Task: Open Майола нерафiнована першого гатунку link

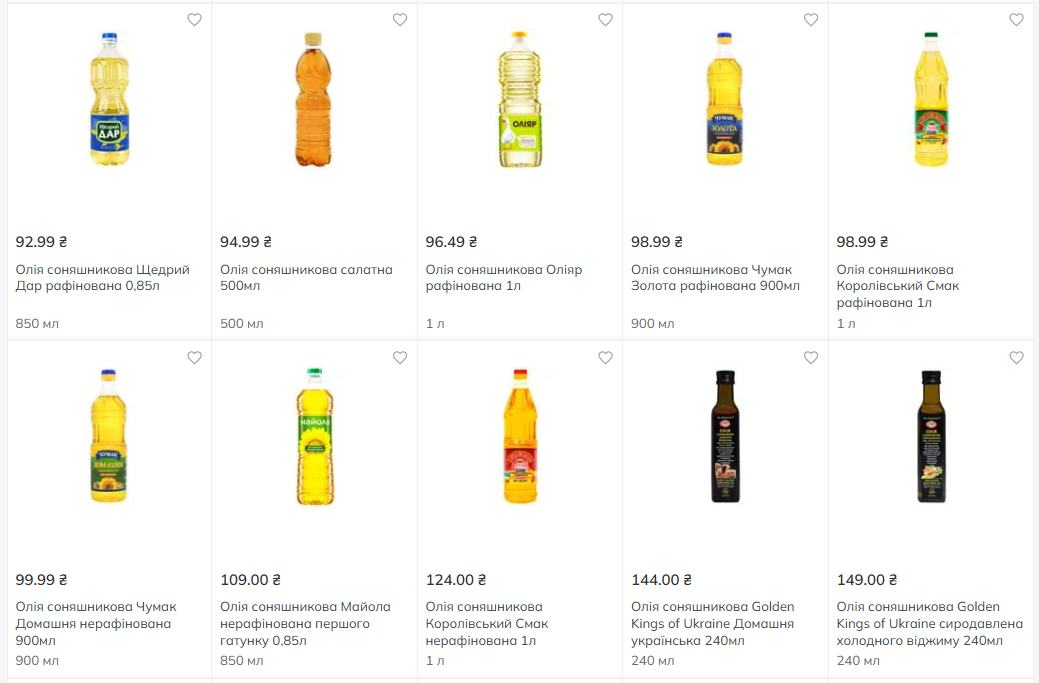Action: [305, 623]
